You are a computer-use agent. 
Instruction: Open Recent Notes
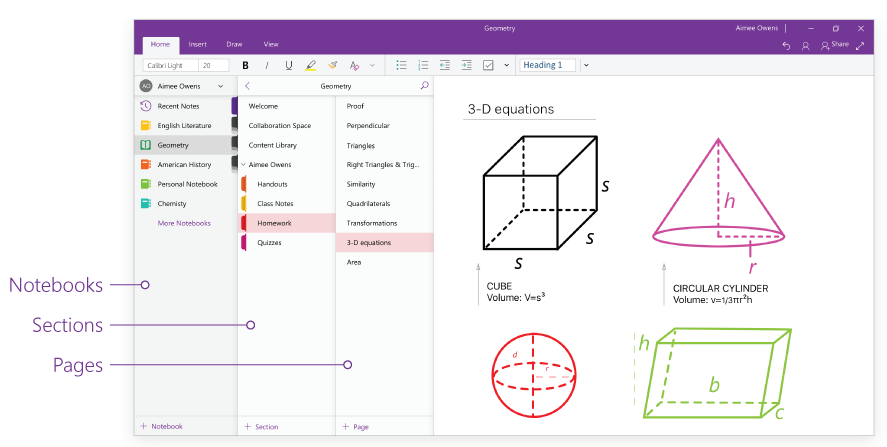[186, 106]
